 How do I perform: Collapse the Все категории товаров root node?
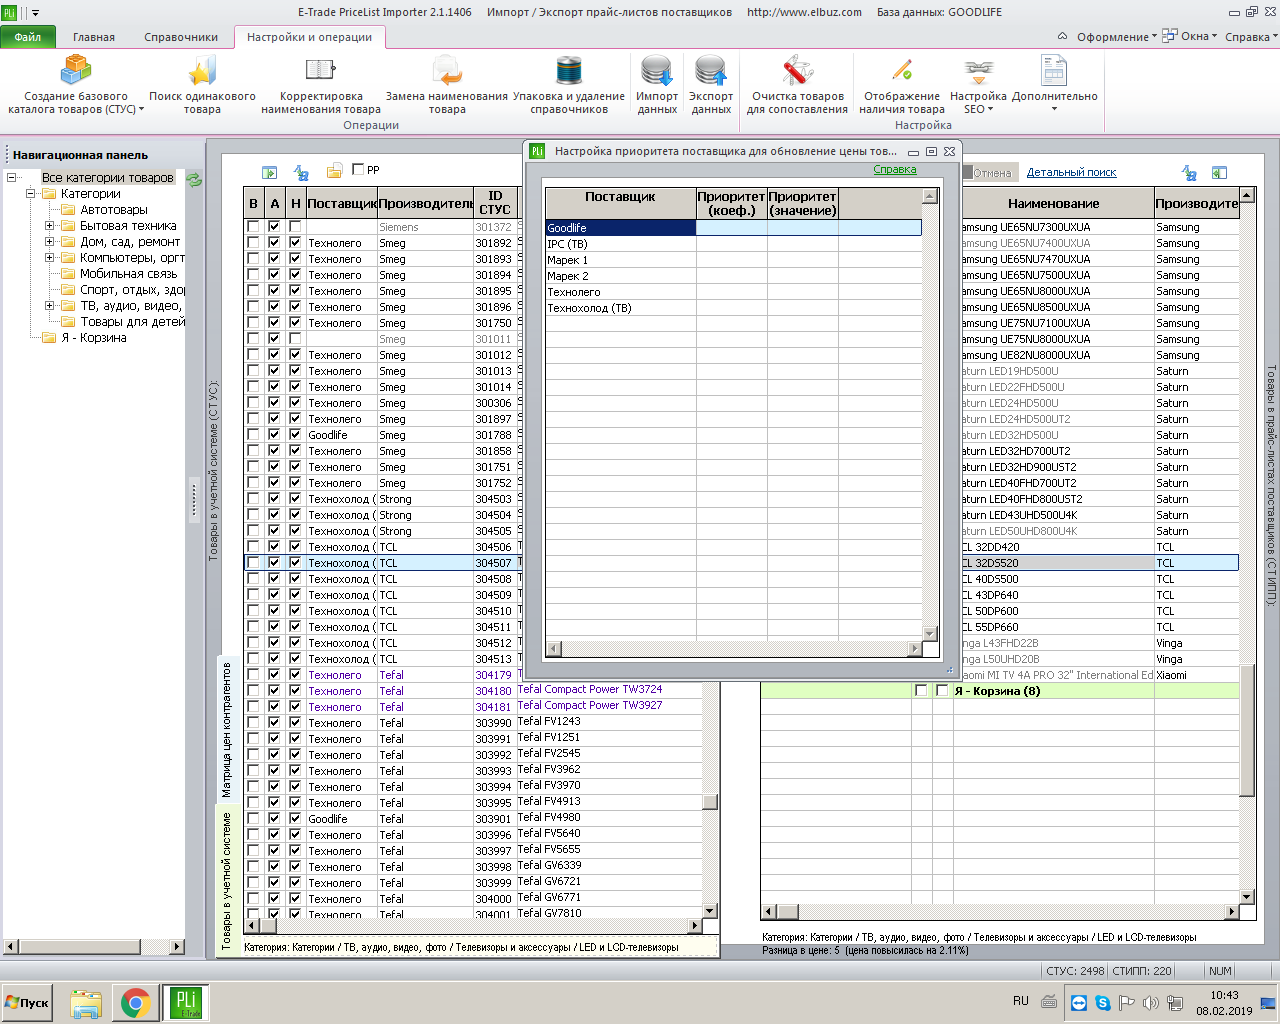[x=11, y=178]
